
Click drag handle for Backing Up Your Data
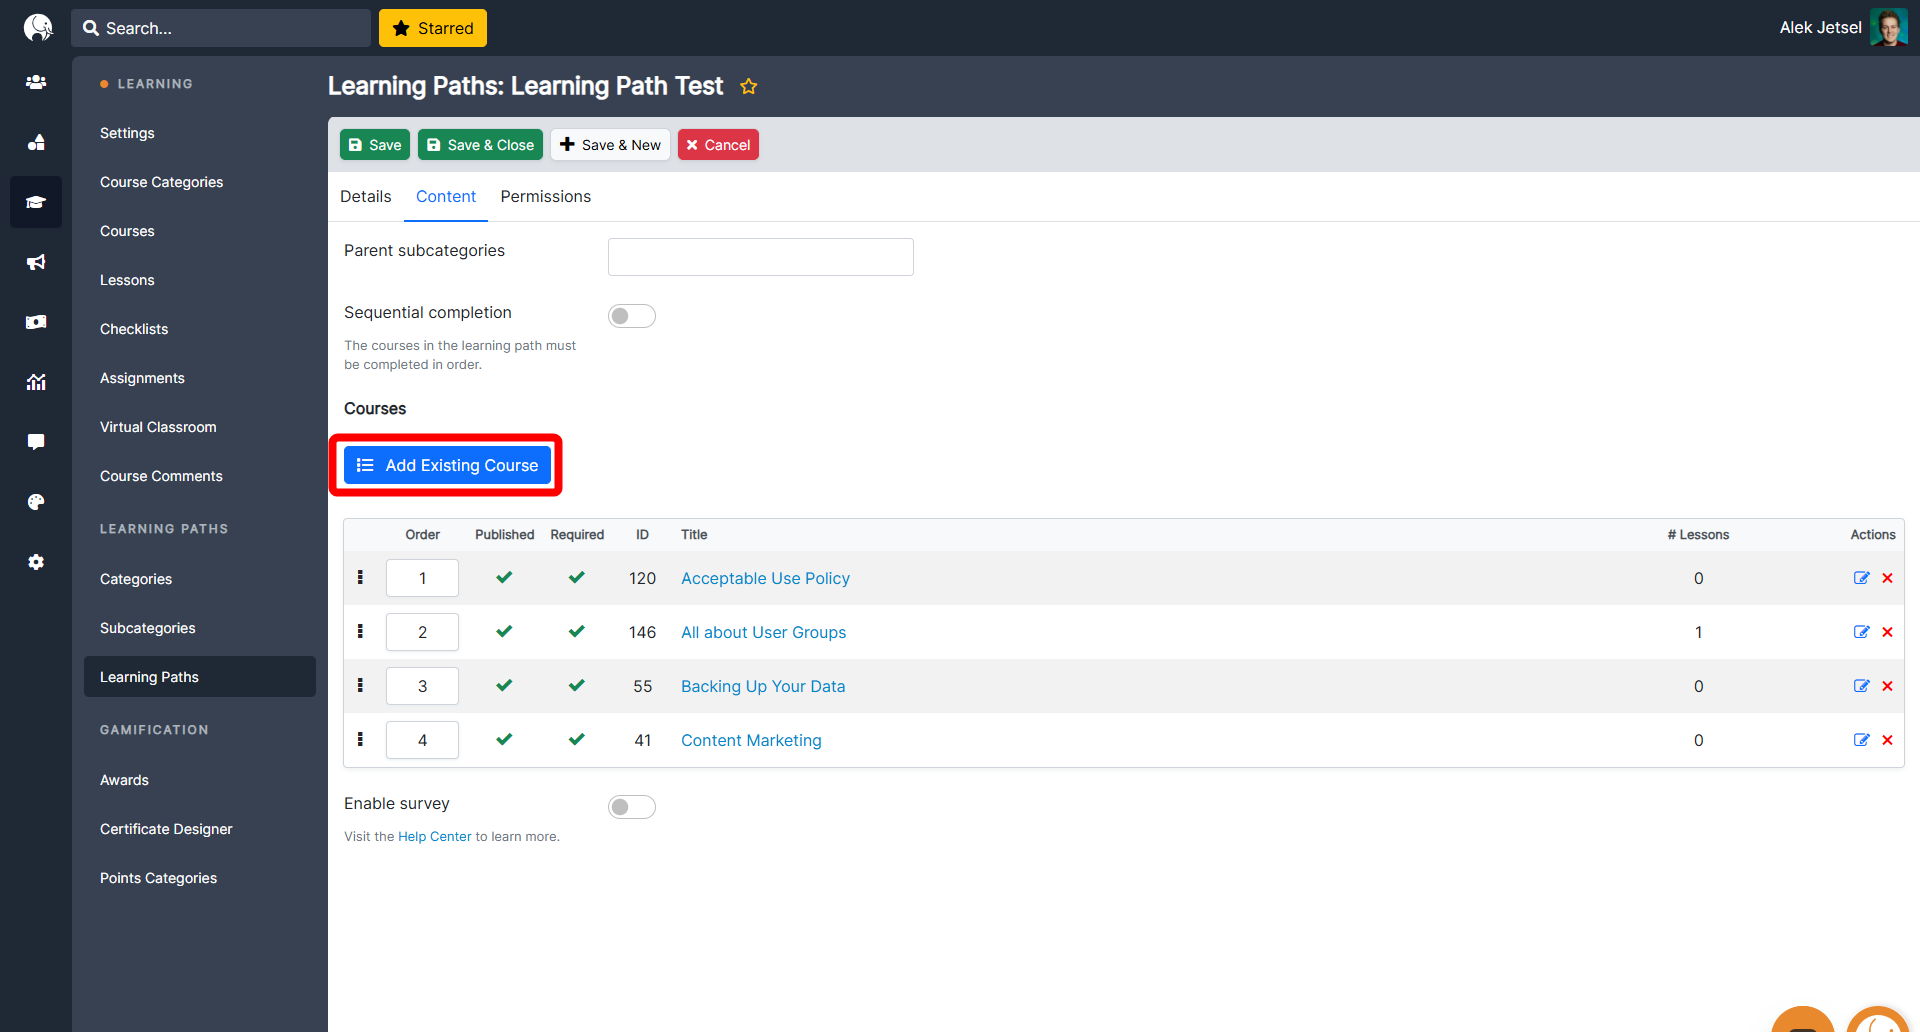pos(360,686)
